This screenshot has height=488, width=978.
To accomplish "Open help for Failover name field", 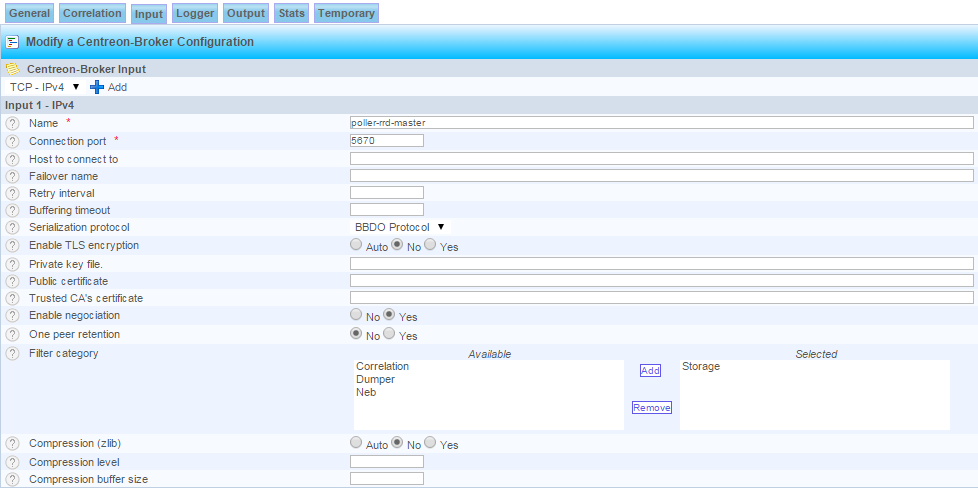I will 12,176.
